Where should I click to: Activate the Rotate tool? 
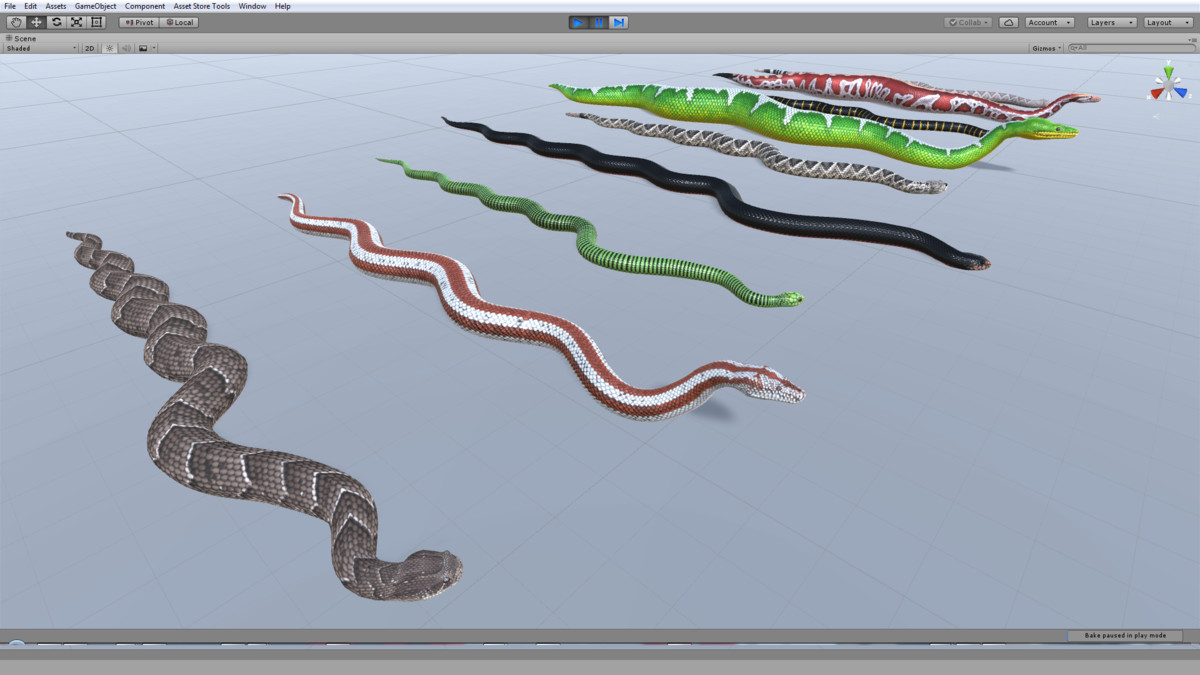[x=57, y=22]
